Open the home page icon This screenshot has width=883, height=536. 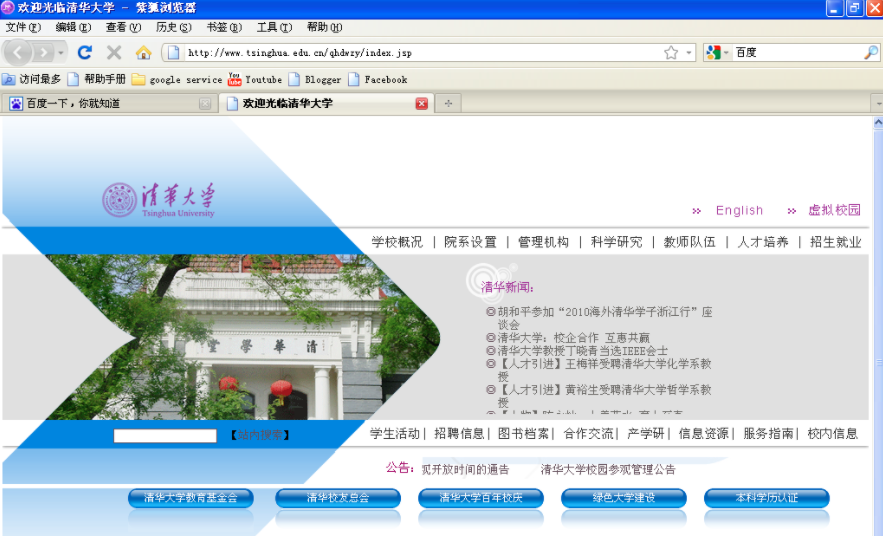pos(144,52)
